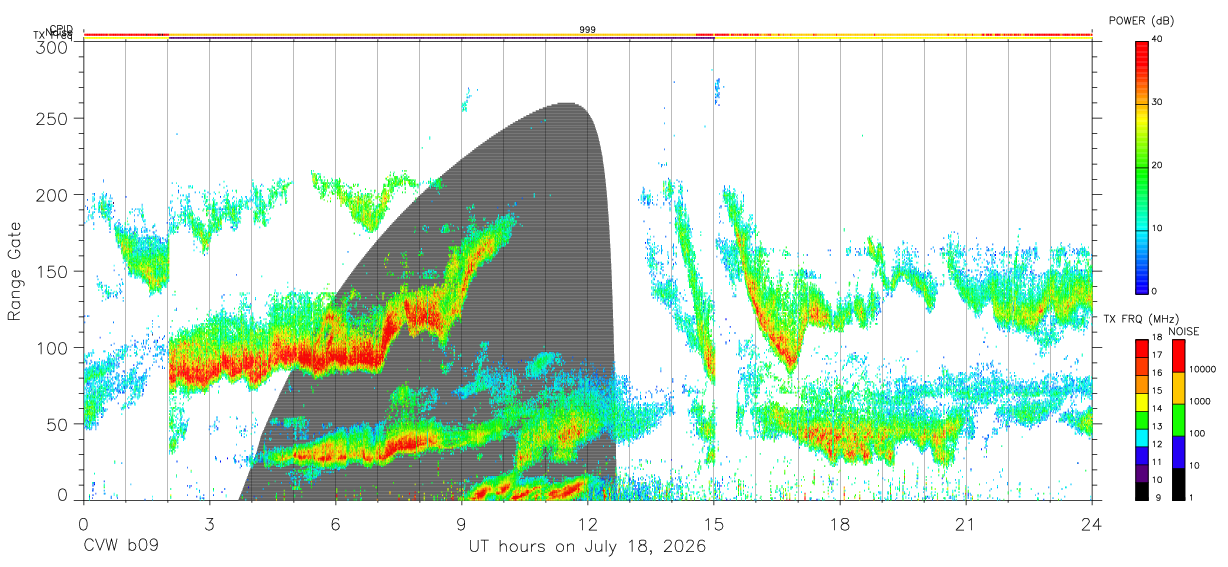Select the red top of power color bar

pos(1141,56)
